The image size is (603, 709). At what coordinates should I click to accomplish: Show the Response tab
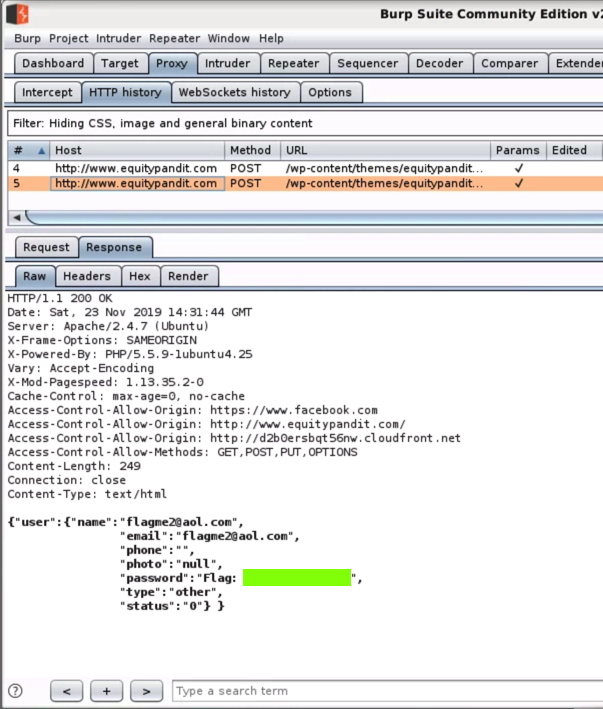pos(114,247)
